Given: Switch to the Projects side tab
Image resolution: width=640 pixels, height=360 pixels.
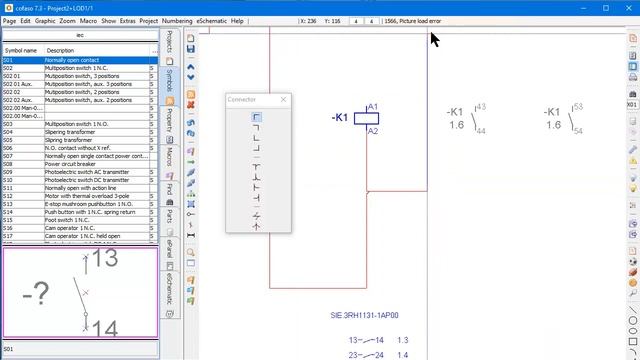Looking at the screenshot, I should (170, 47).
